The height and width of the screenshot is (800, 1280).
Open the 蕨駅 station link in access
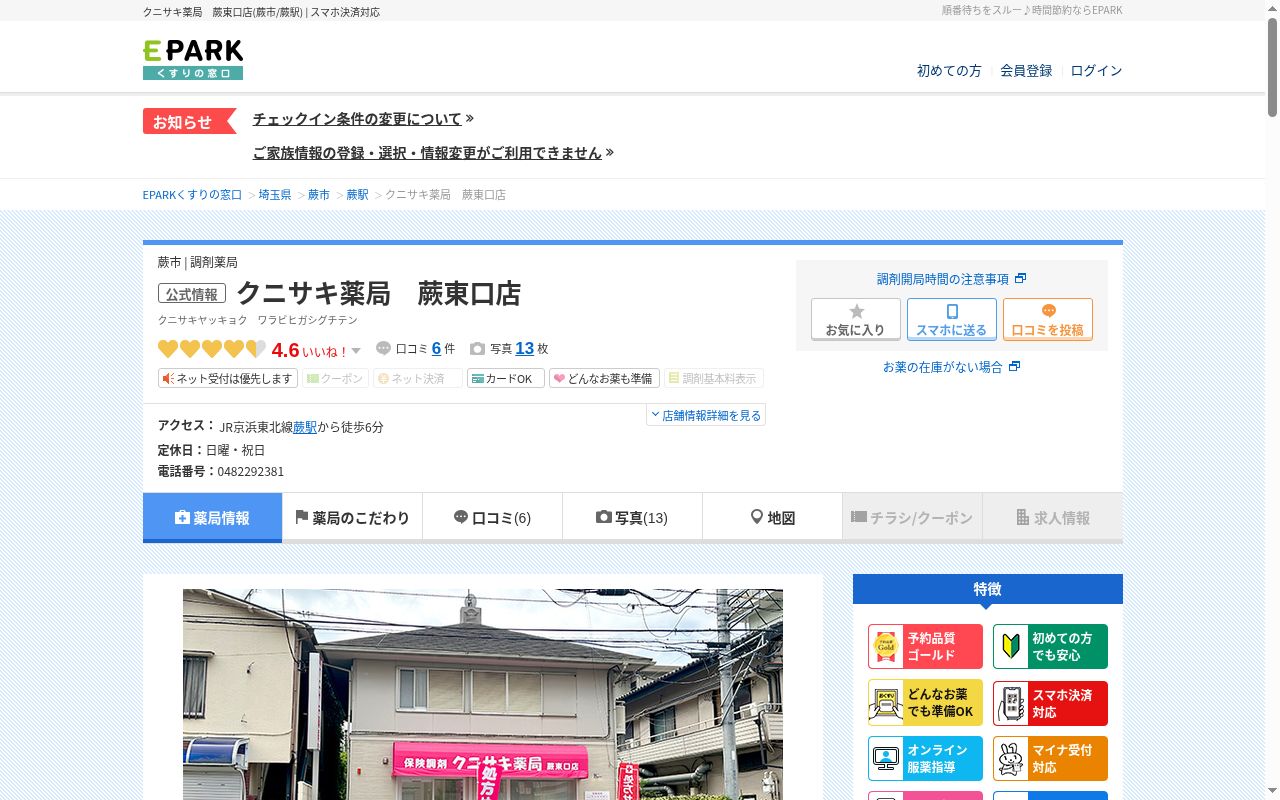(x=305, y=427)
